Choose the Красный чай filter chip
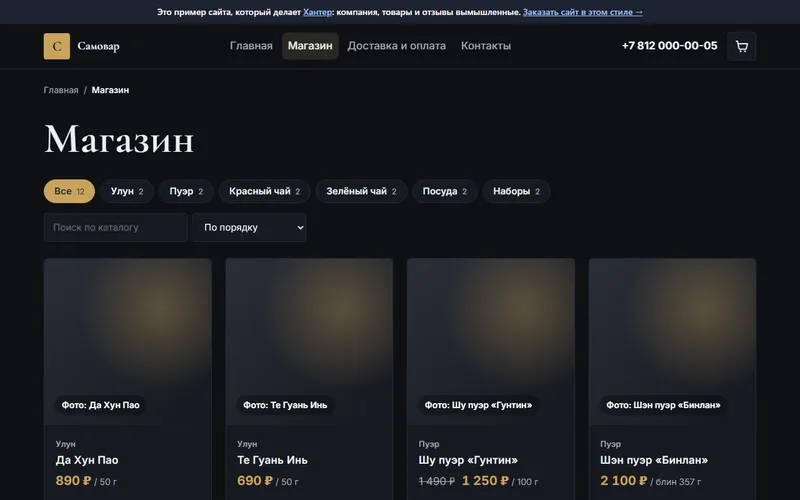Viewport: 800px width, 500px height. coord(264,191)
